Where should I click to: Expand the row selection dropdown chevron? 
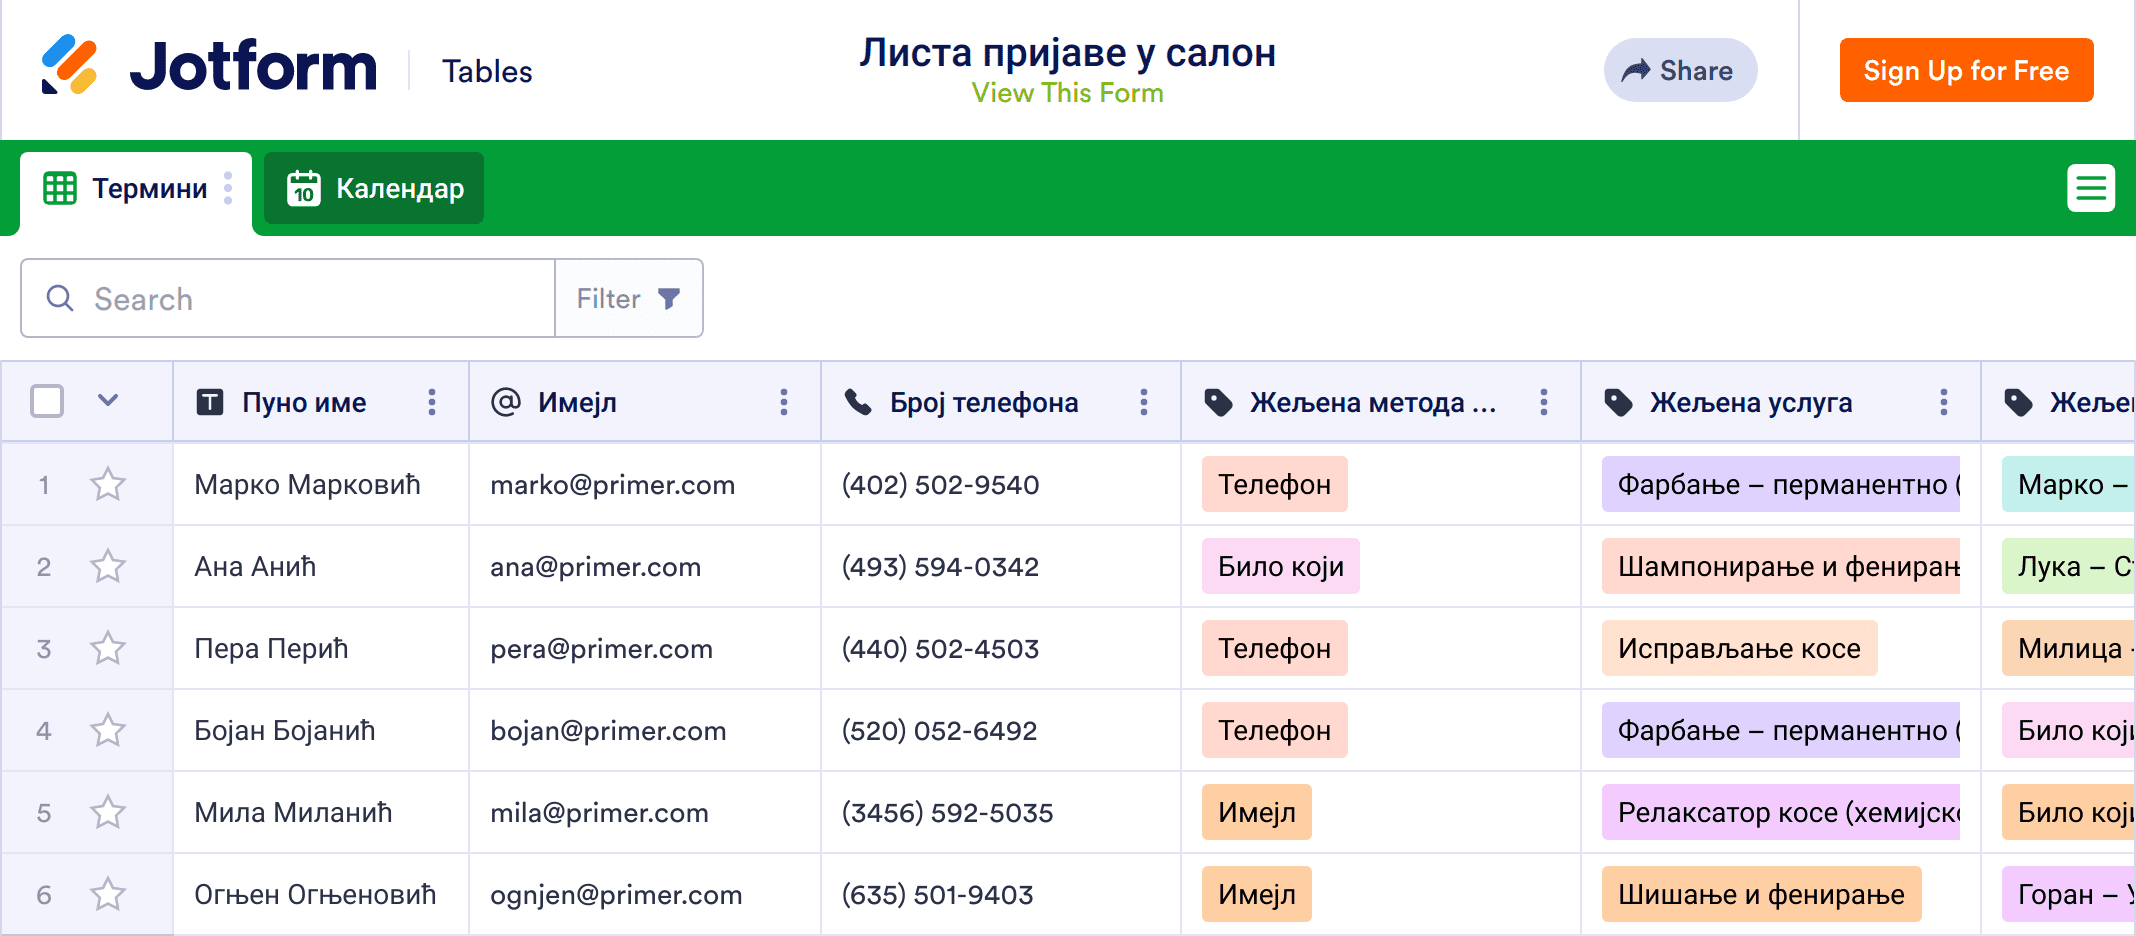point(108,401)
